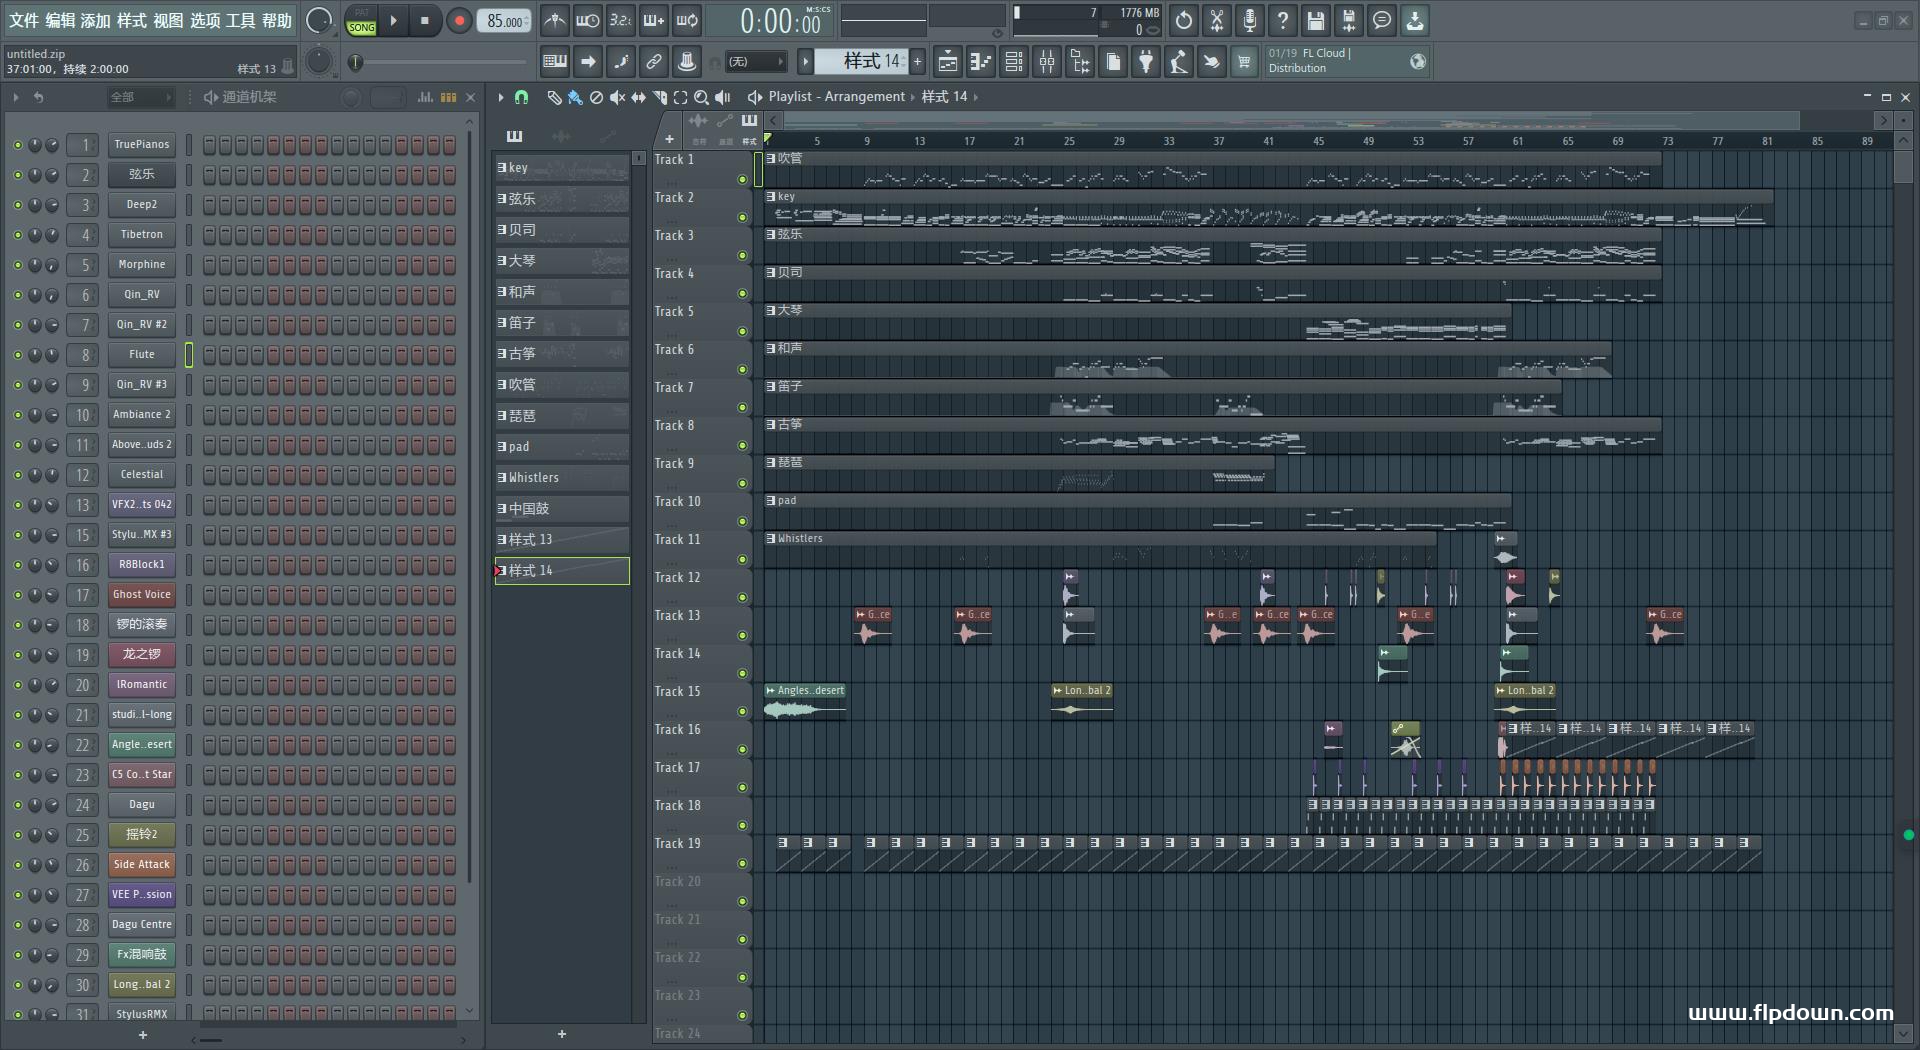The image size is (1920, 1050).
Task: Click the FL Cloud Distribution news panel
Action: pyautogui.click(x=1346, y=62)
